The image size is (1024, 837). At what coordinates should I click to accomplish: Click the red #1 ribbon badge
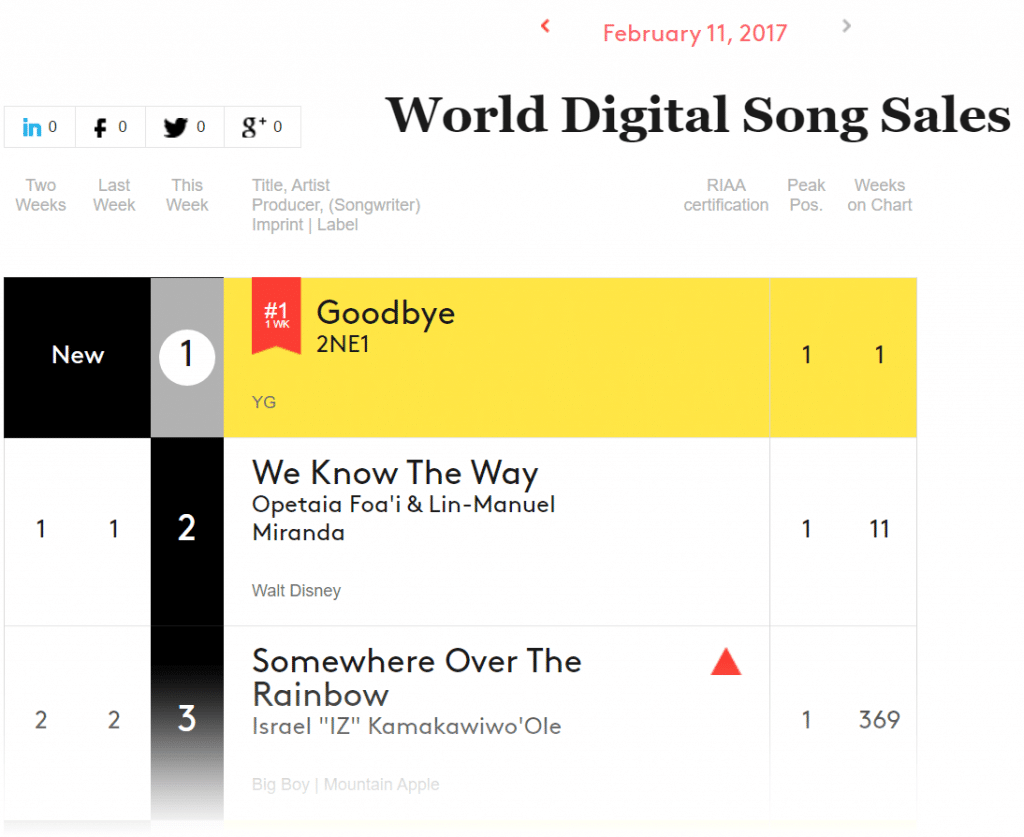click(x=276, y=314)
